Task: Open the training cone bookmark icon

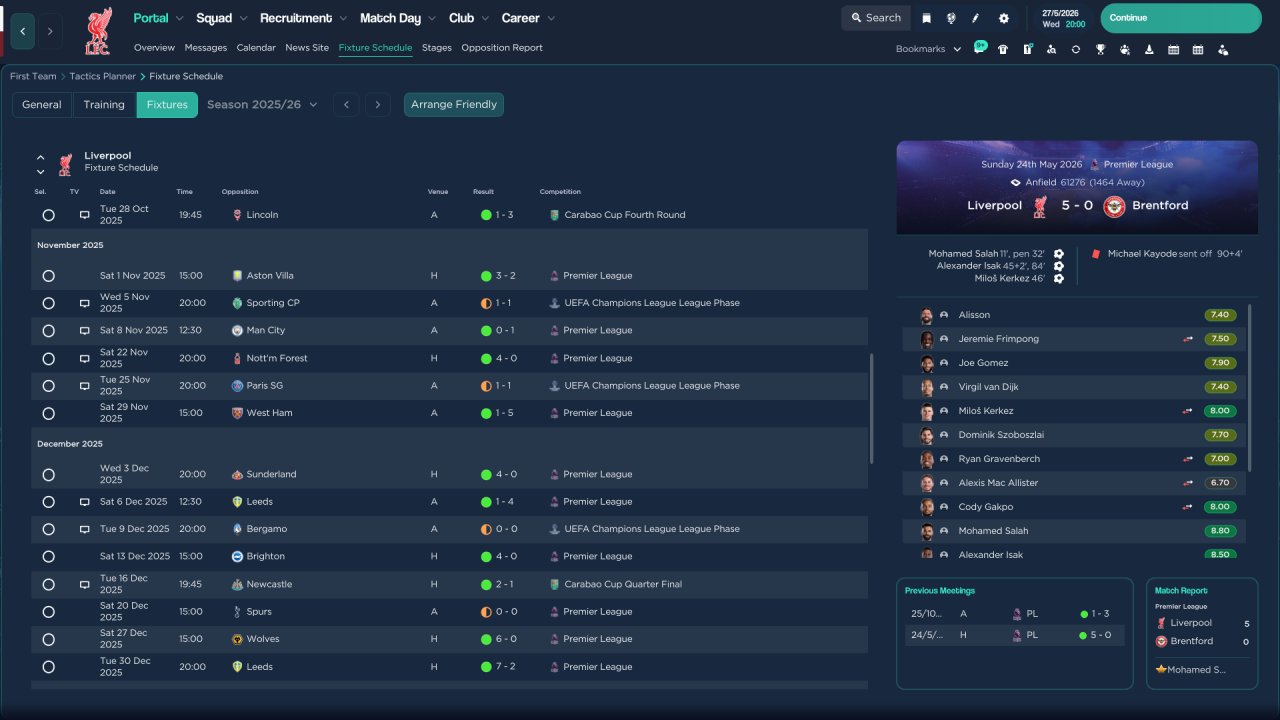Action: tap(1149, 49)
